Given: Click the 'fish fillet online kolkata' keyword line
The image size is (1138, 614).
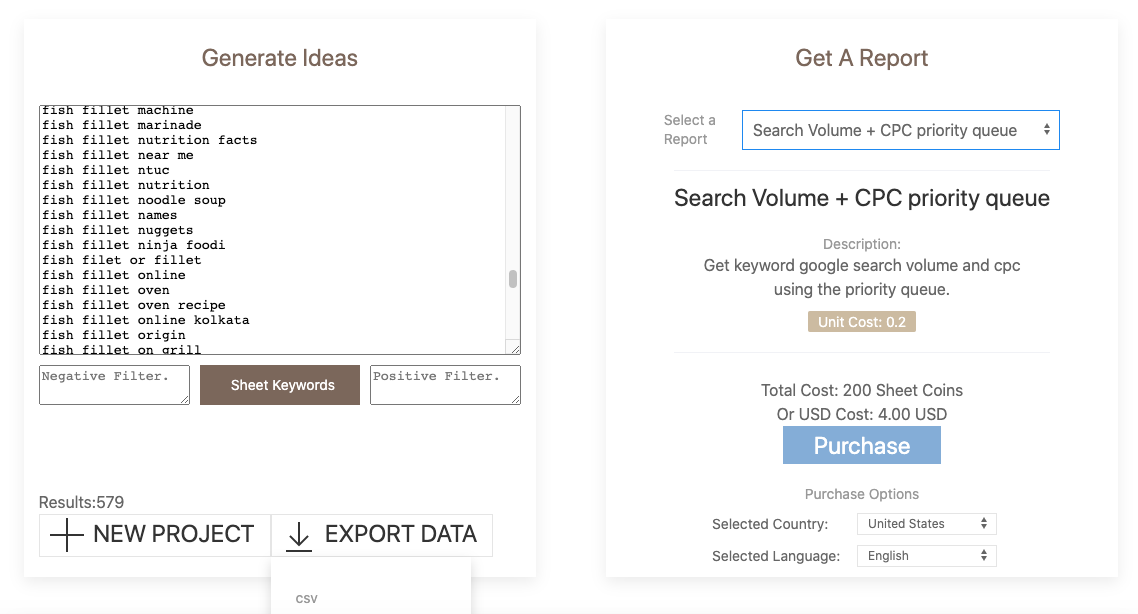Looking at the screenshot, I should pos(146,320).
